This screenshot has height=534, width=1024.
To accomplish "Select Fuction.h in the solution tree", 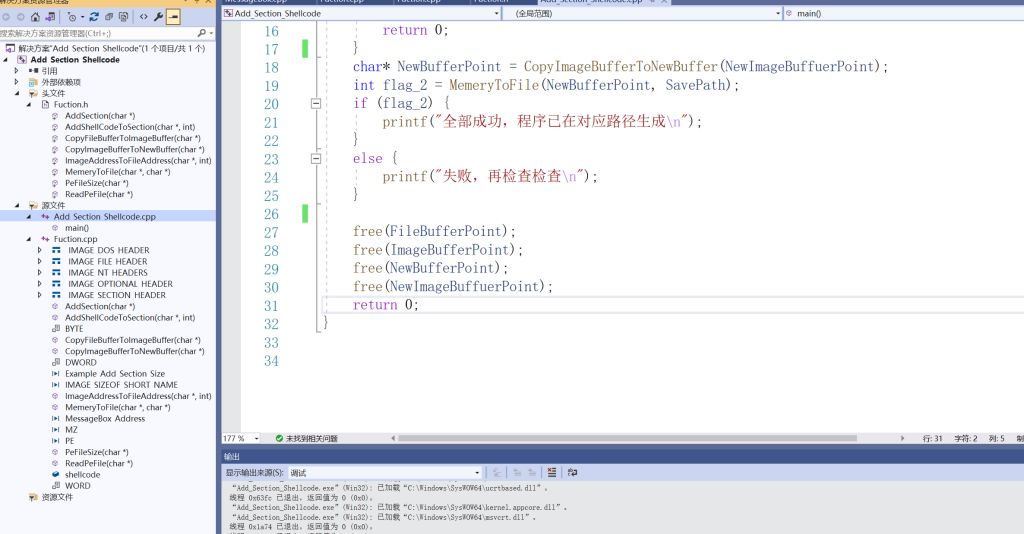I will [70, 104].
